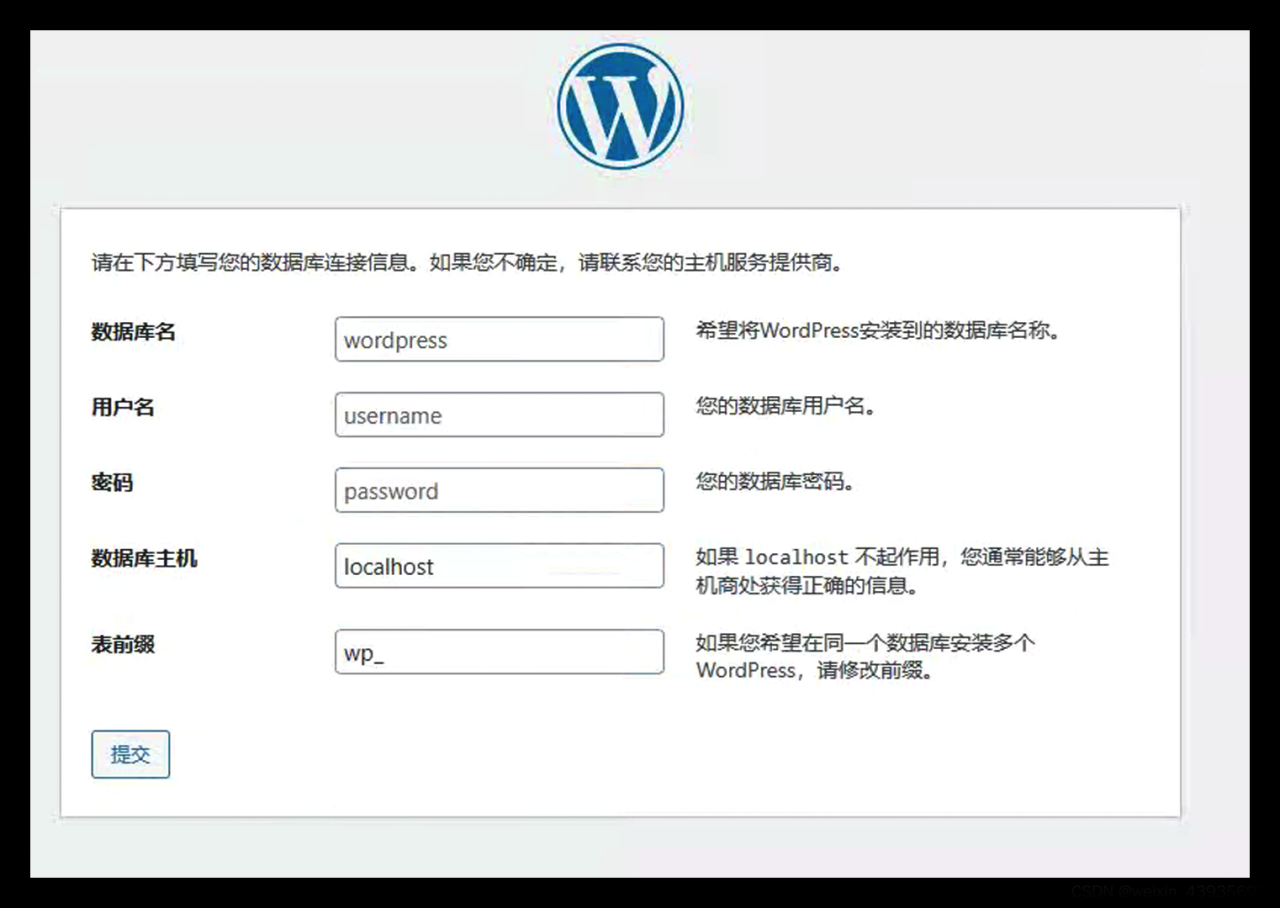Image resolution: width=1280 pixels, height=908 pixels.
Task: Click the 用户名 label
Action: (123, 407)
